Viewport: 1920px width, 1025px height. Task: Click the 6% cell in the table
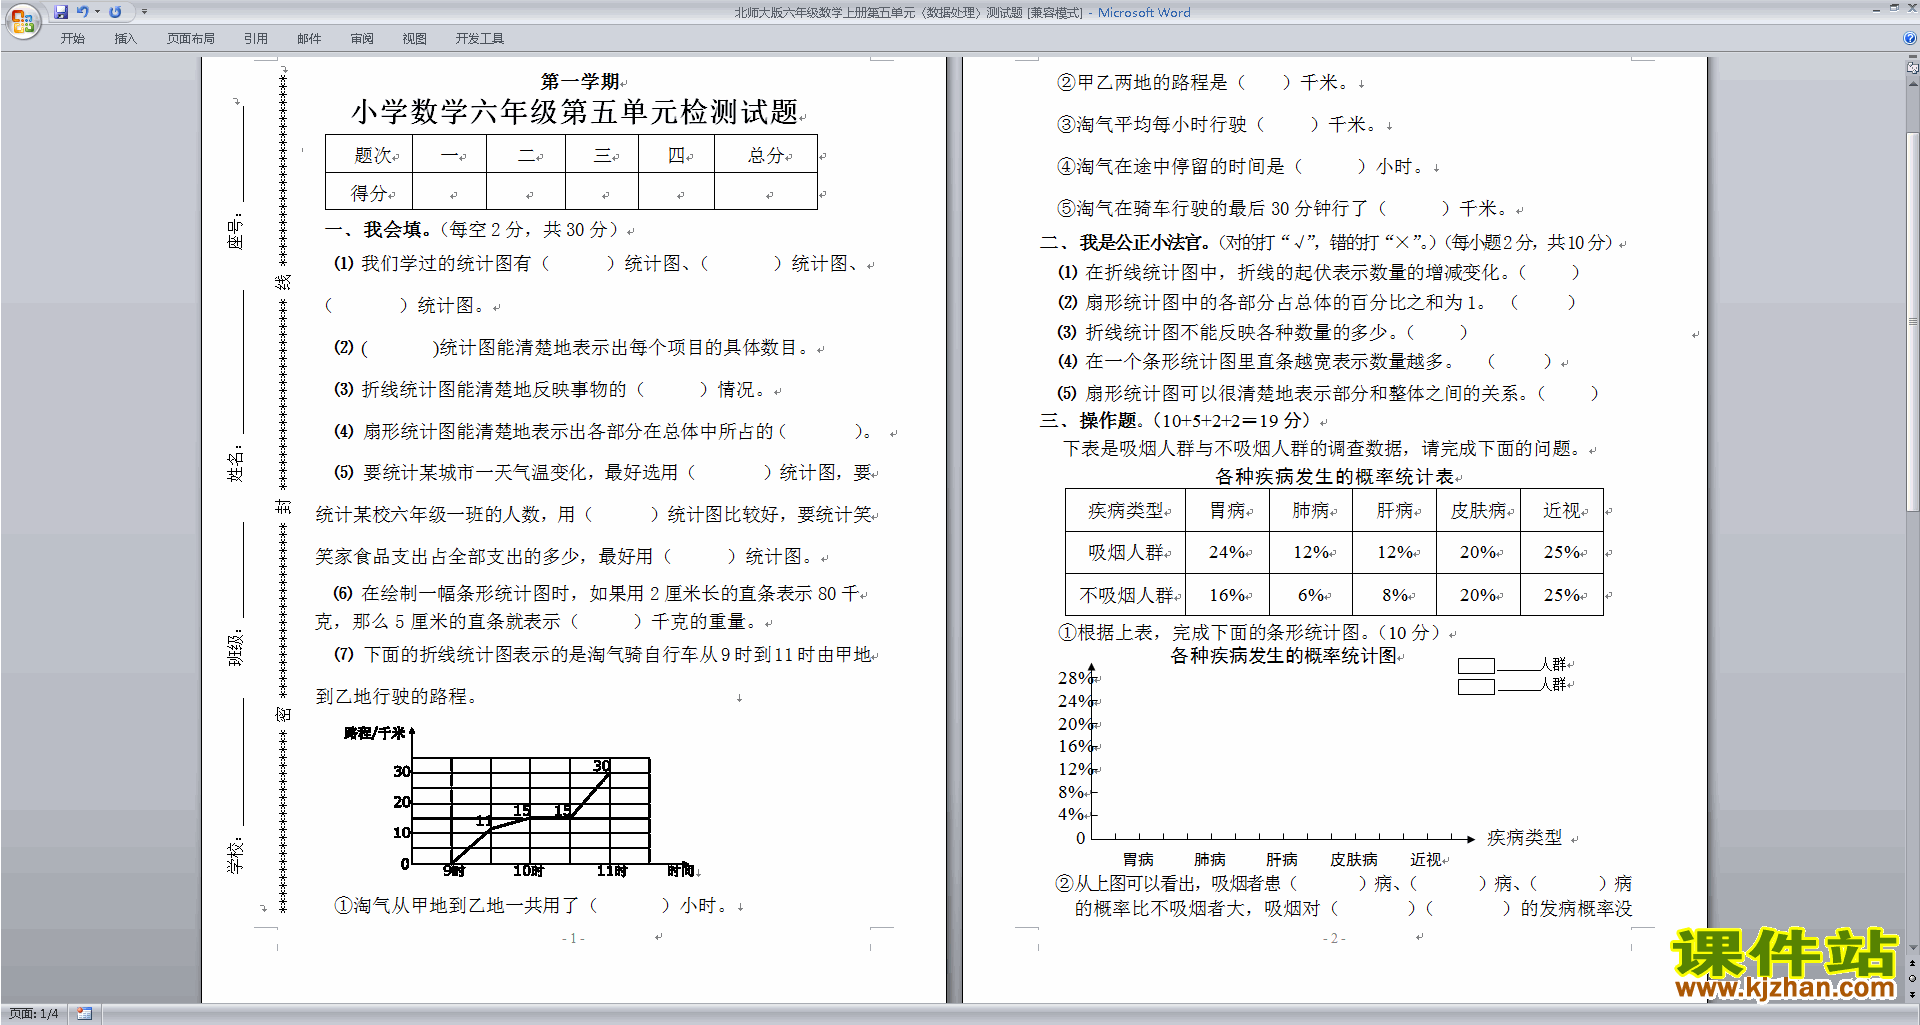pos(1311,595)
